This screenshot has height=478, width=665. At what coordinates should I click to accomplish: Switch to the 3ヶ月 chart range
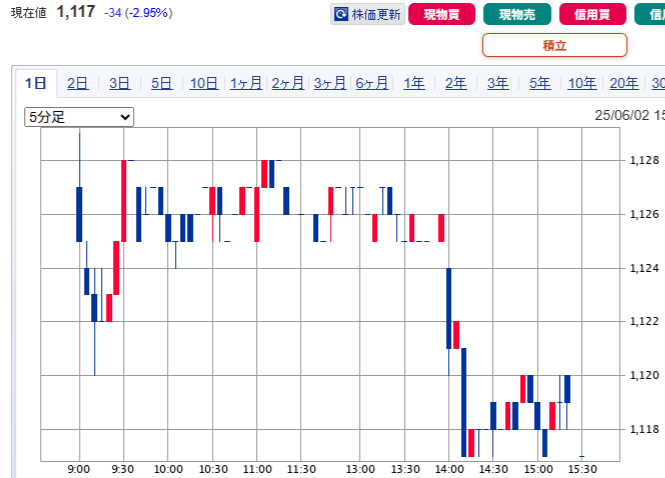[330, 83]
